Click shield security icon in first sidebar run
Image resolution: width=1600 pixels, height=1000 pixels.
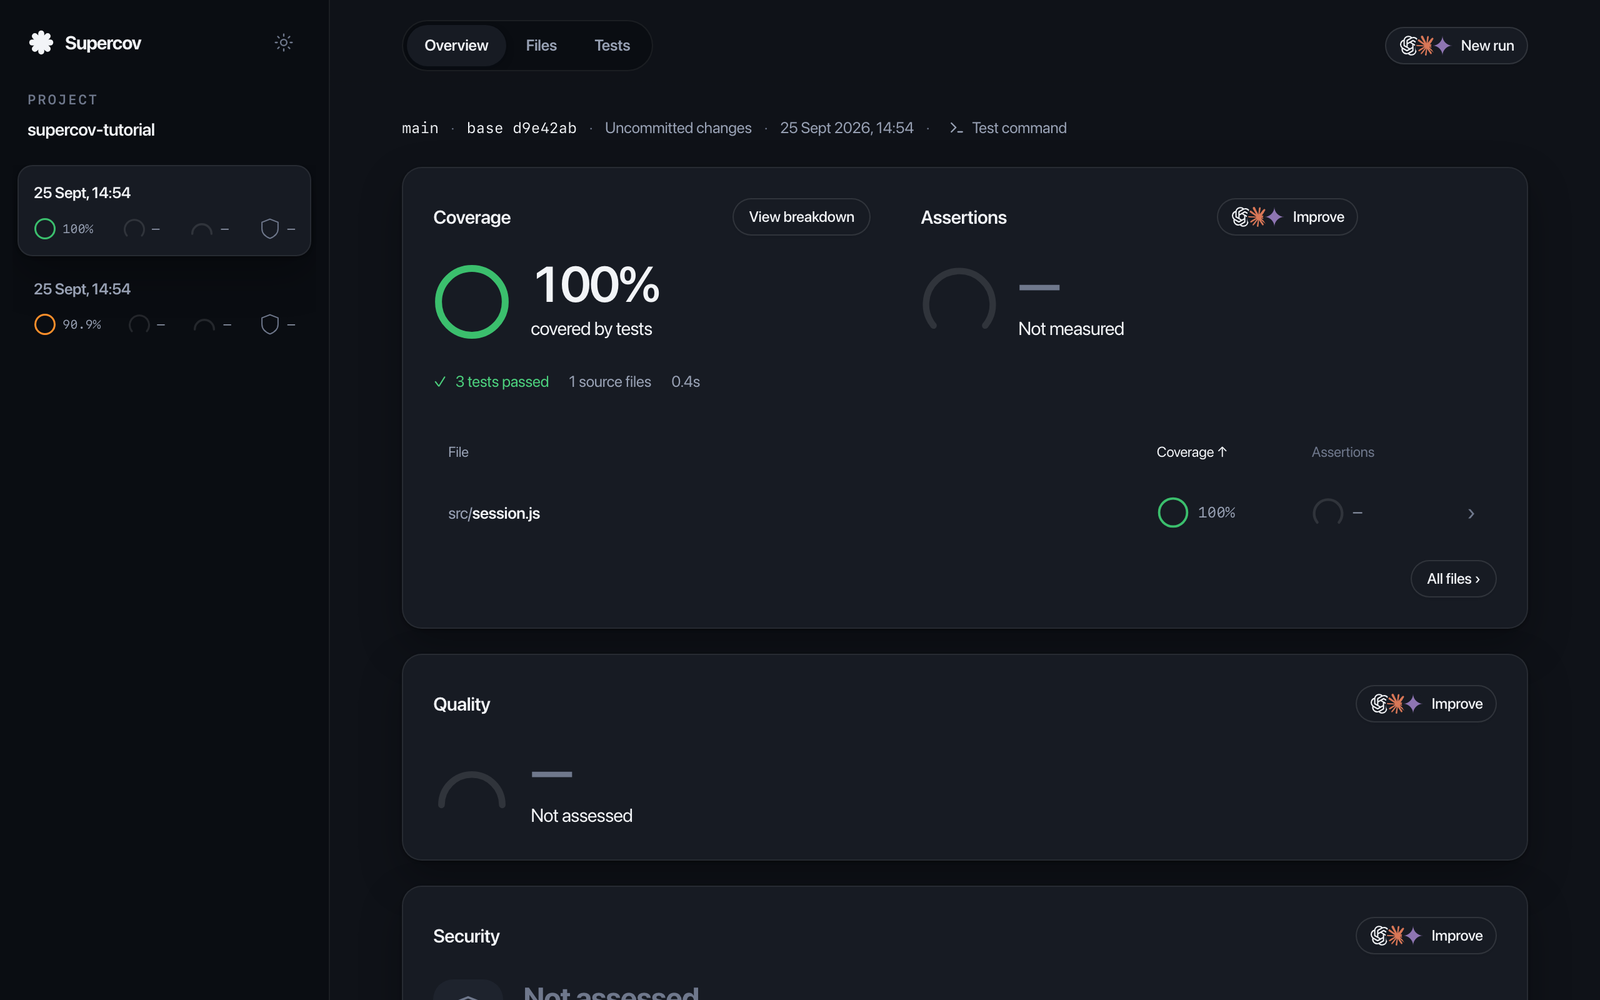[x=270, y=229]
